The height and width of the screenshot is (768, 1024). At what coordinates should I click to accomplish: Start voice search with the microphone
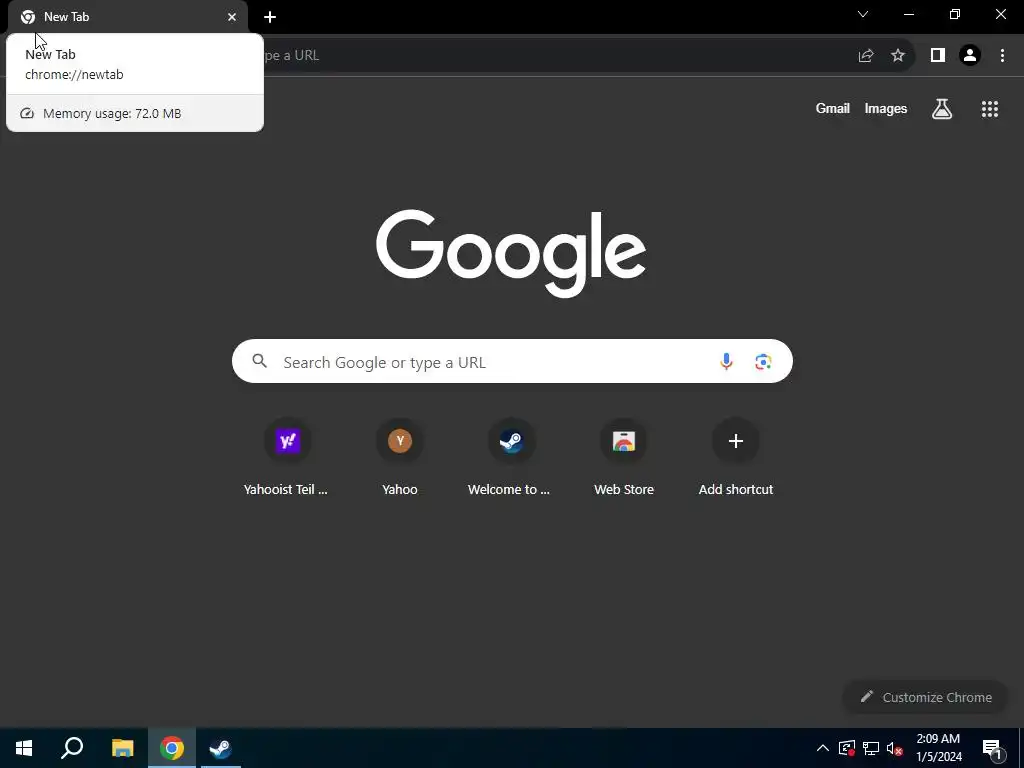726,361
